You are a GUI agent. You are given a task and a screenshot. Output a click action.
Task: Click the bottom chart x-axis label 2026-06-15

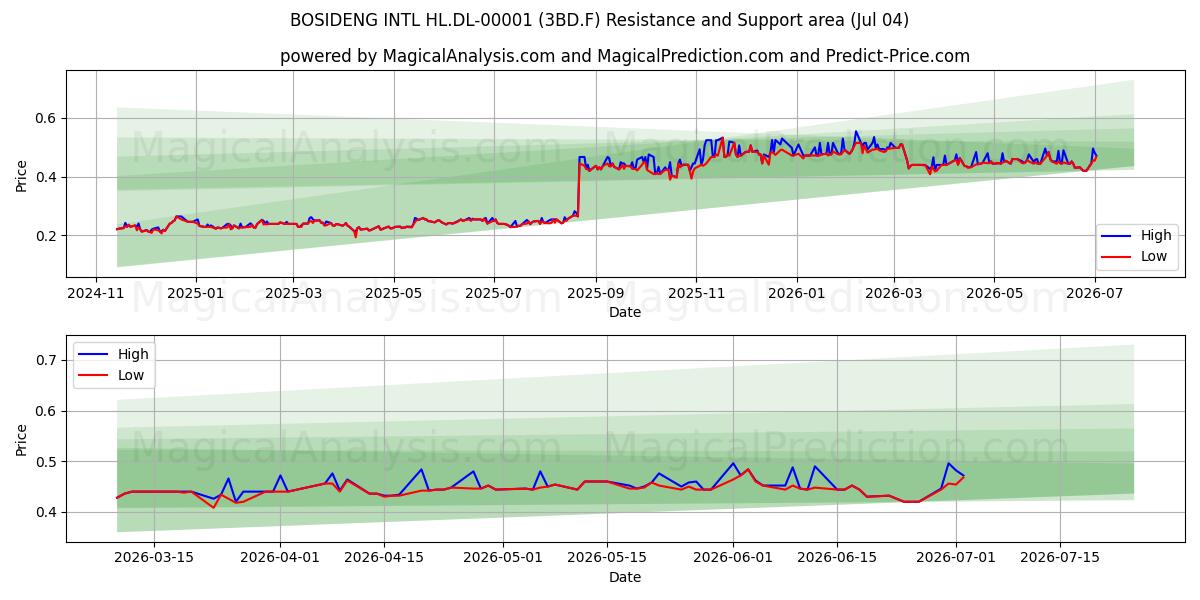click(x=837, y=559)
